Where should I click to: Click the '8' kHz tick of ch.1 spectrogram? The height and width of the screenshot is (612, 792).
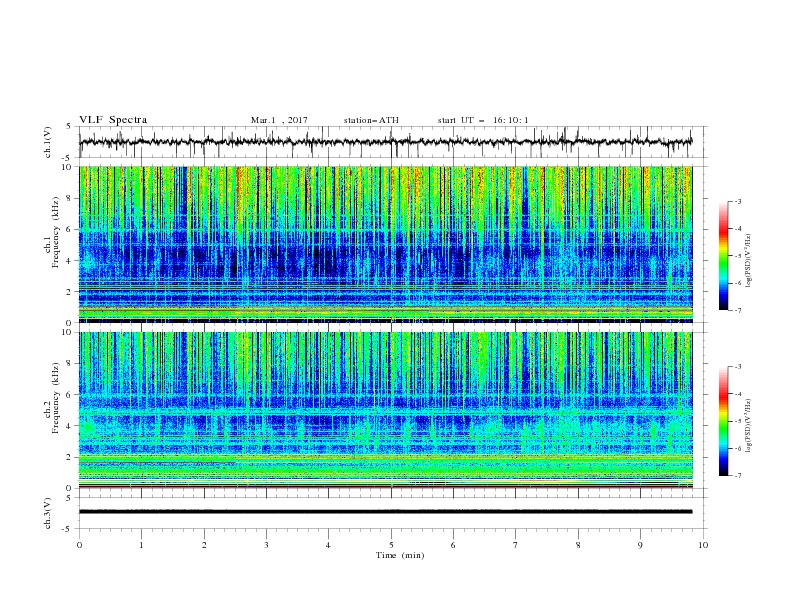click(70, 198)
